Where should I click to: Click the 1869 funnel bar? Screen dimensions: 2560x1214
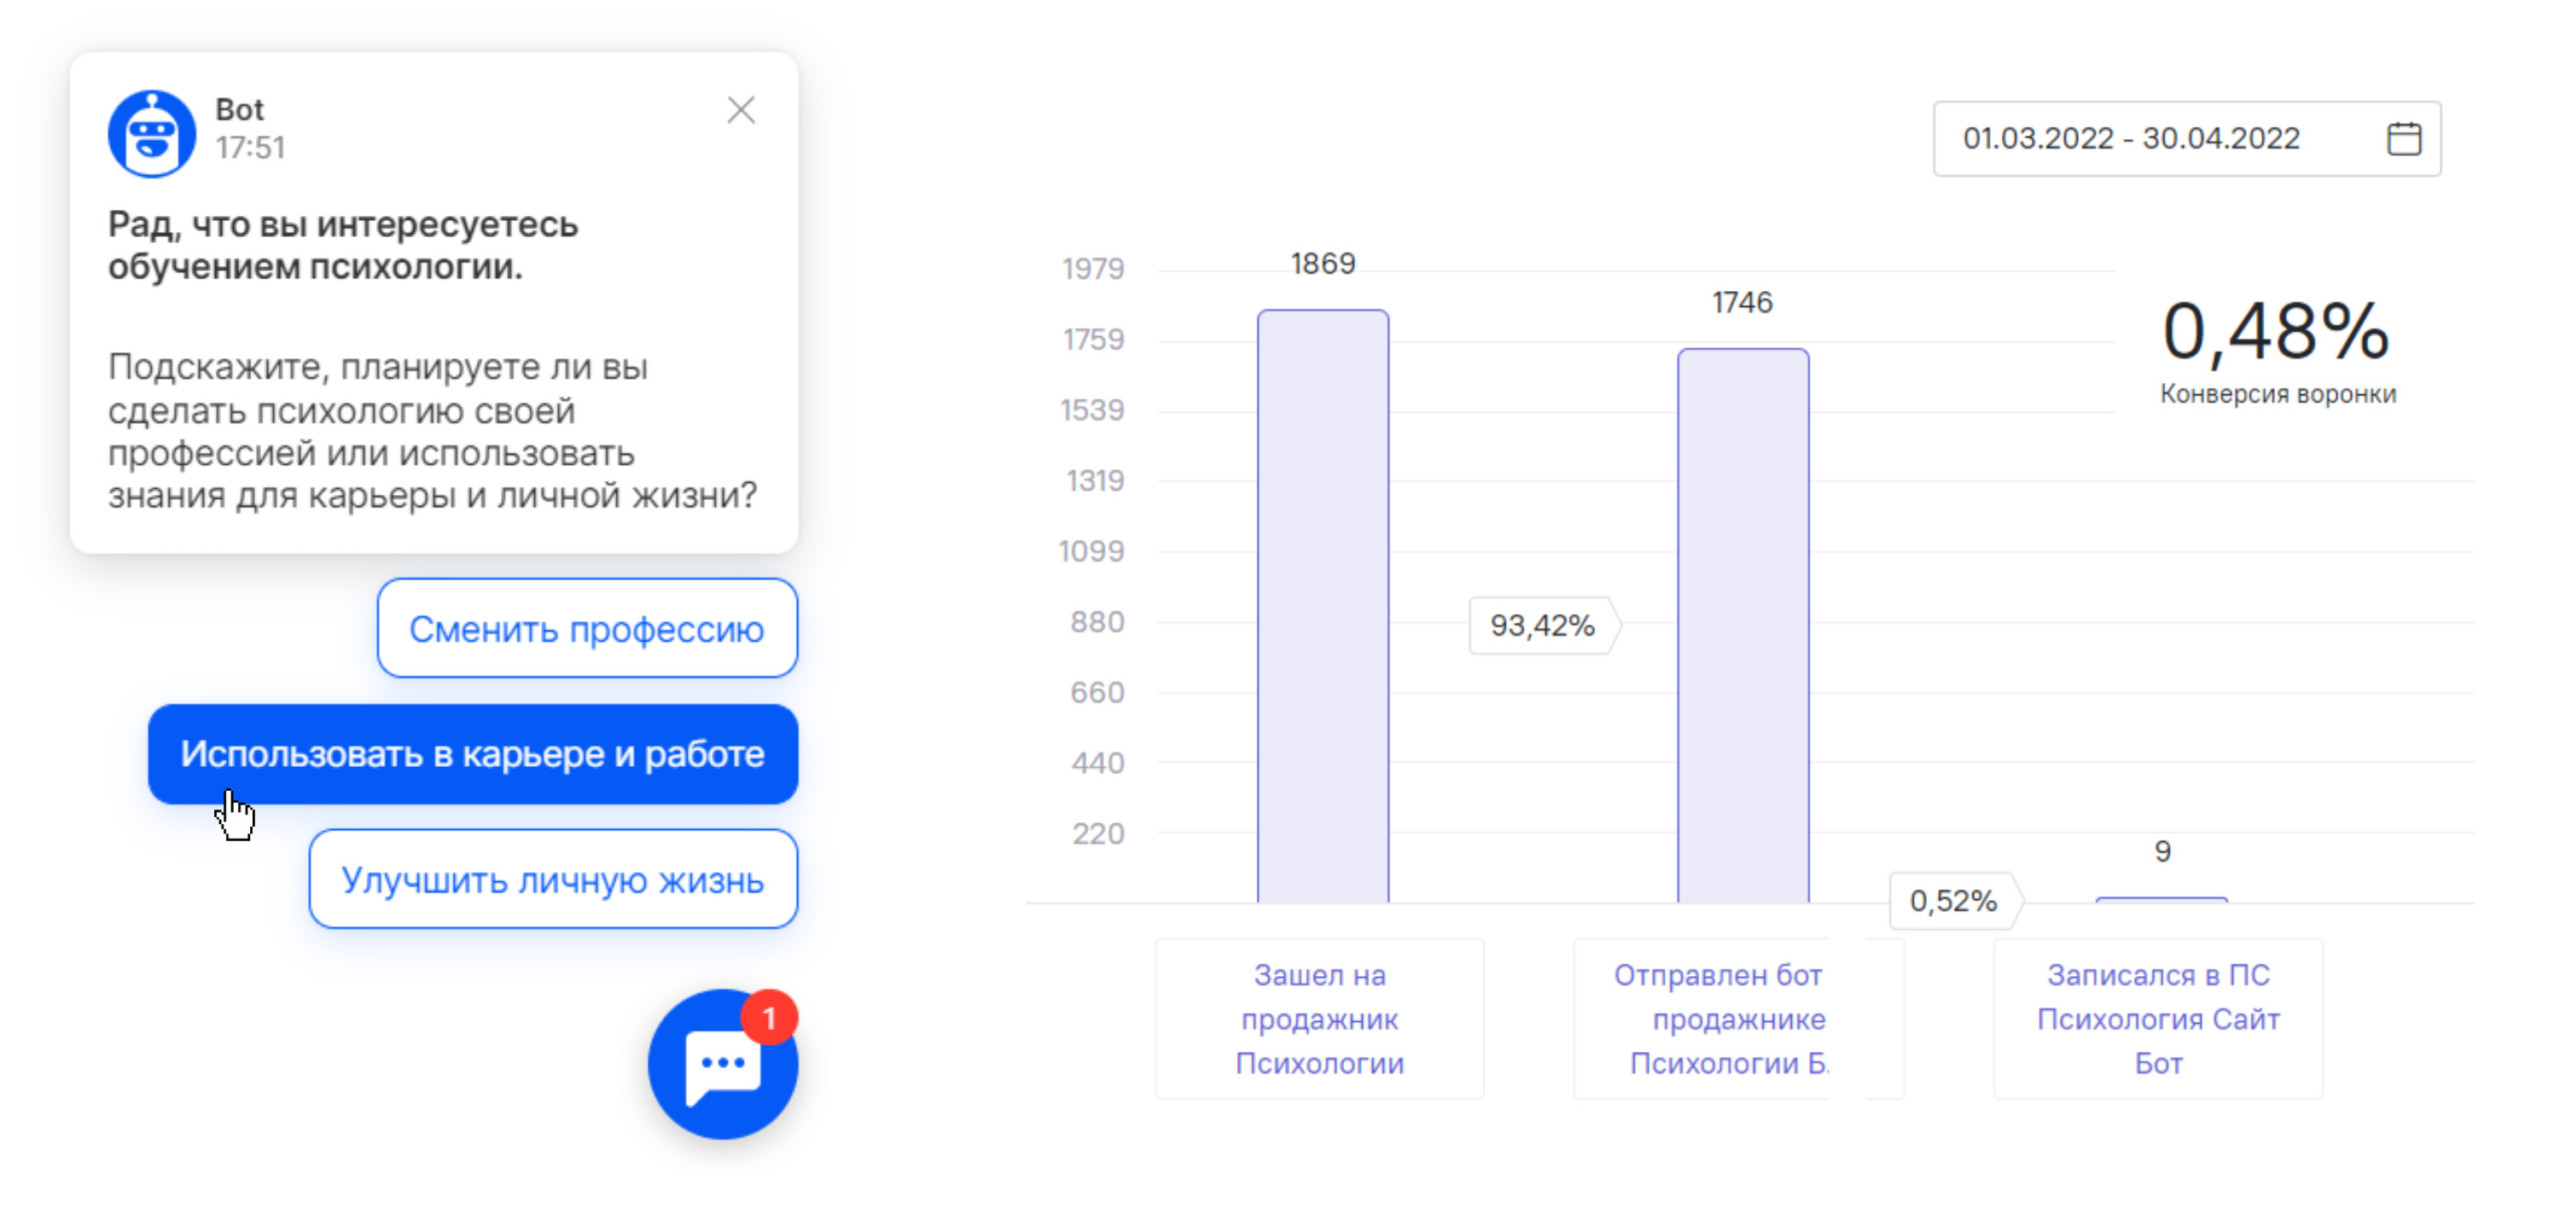(1322, 606)
